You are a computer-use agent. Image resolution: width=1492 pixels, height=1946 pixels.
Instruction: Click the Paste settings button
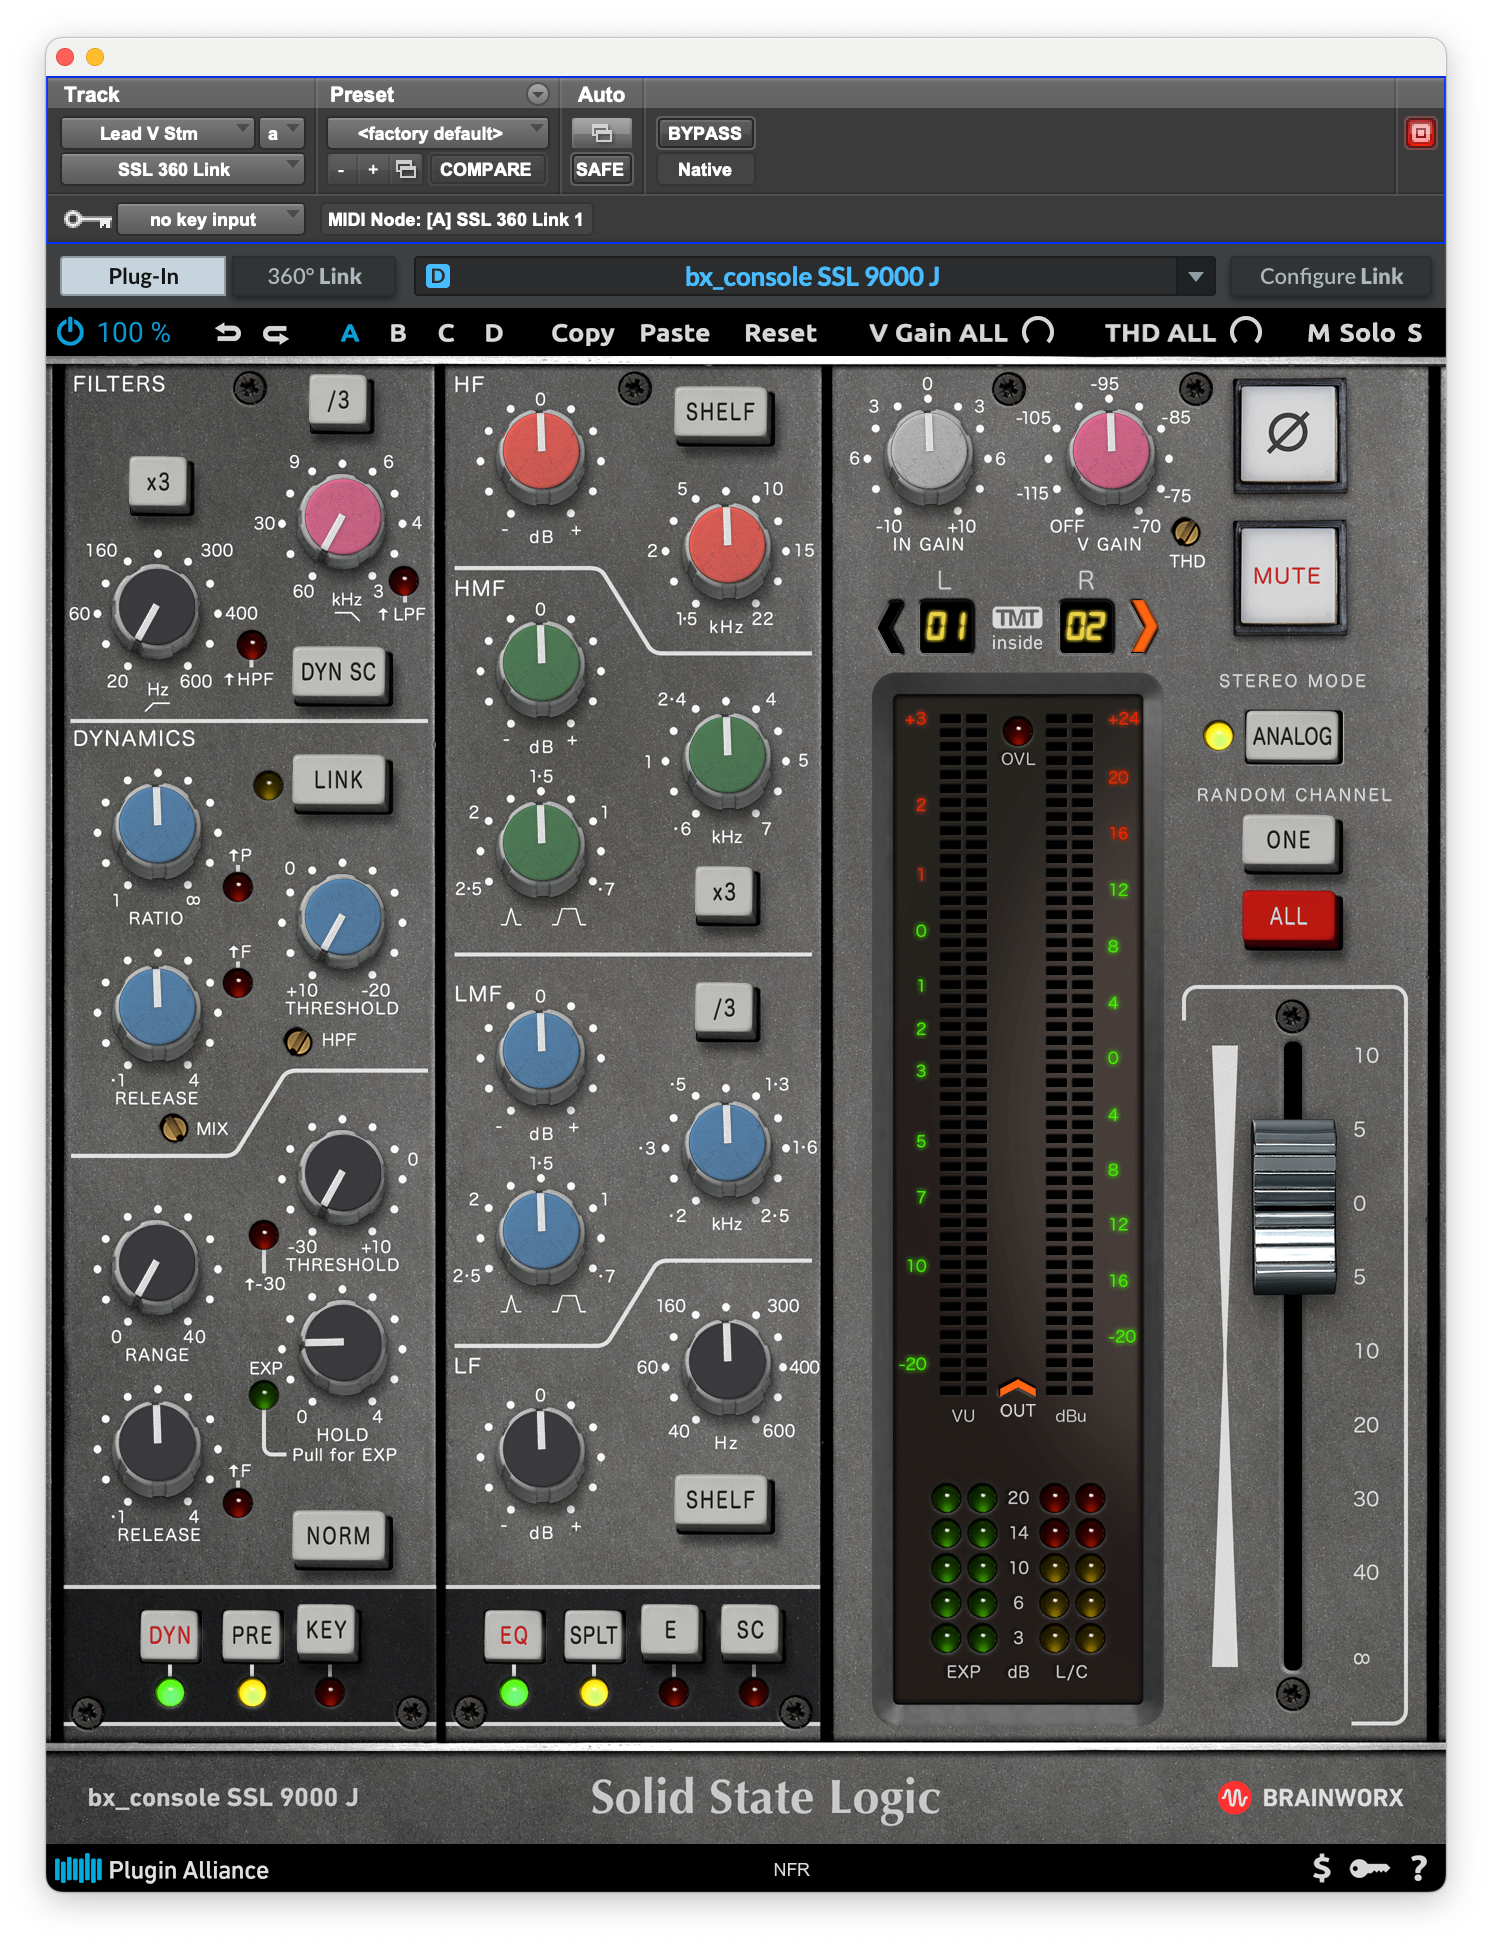675,333
